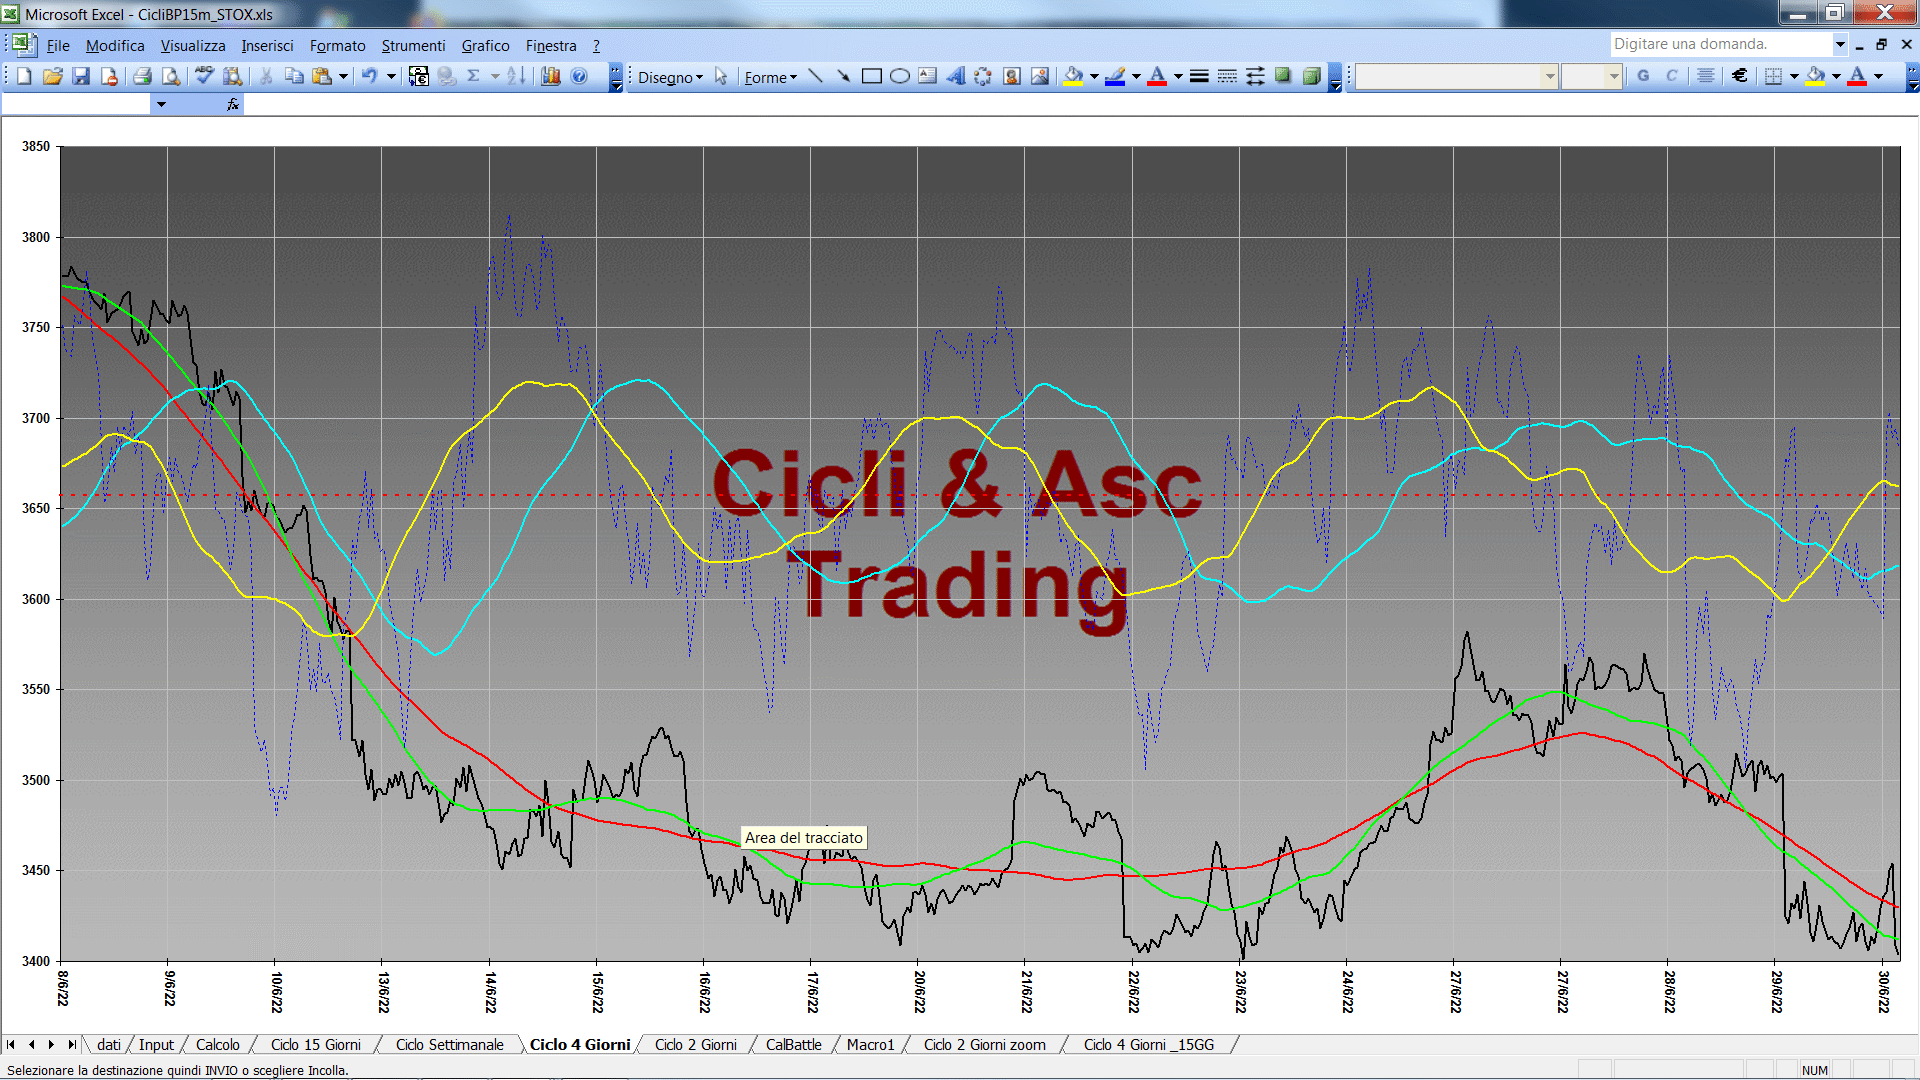Insert a diagram or organization chart
This screenshot has width=1920, height=1080.
[983, 76]
